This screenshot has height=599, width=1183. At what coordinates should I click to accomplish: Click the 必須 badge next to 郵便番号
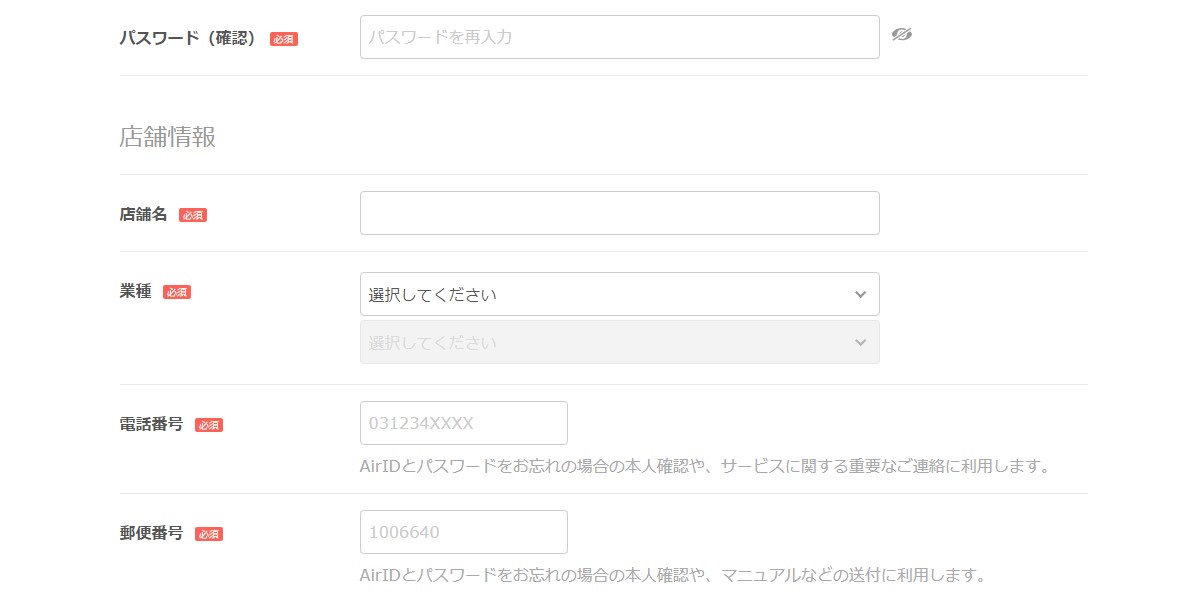210,533
